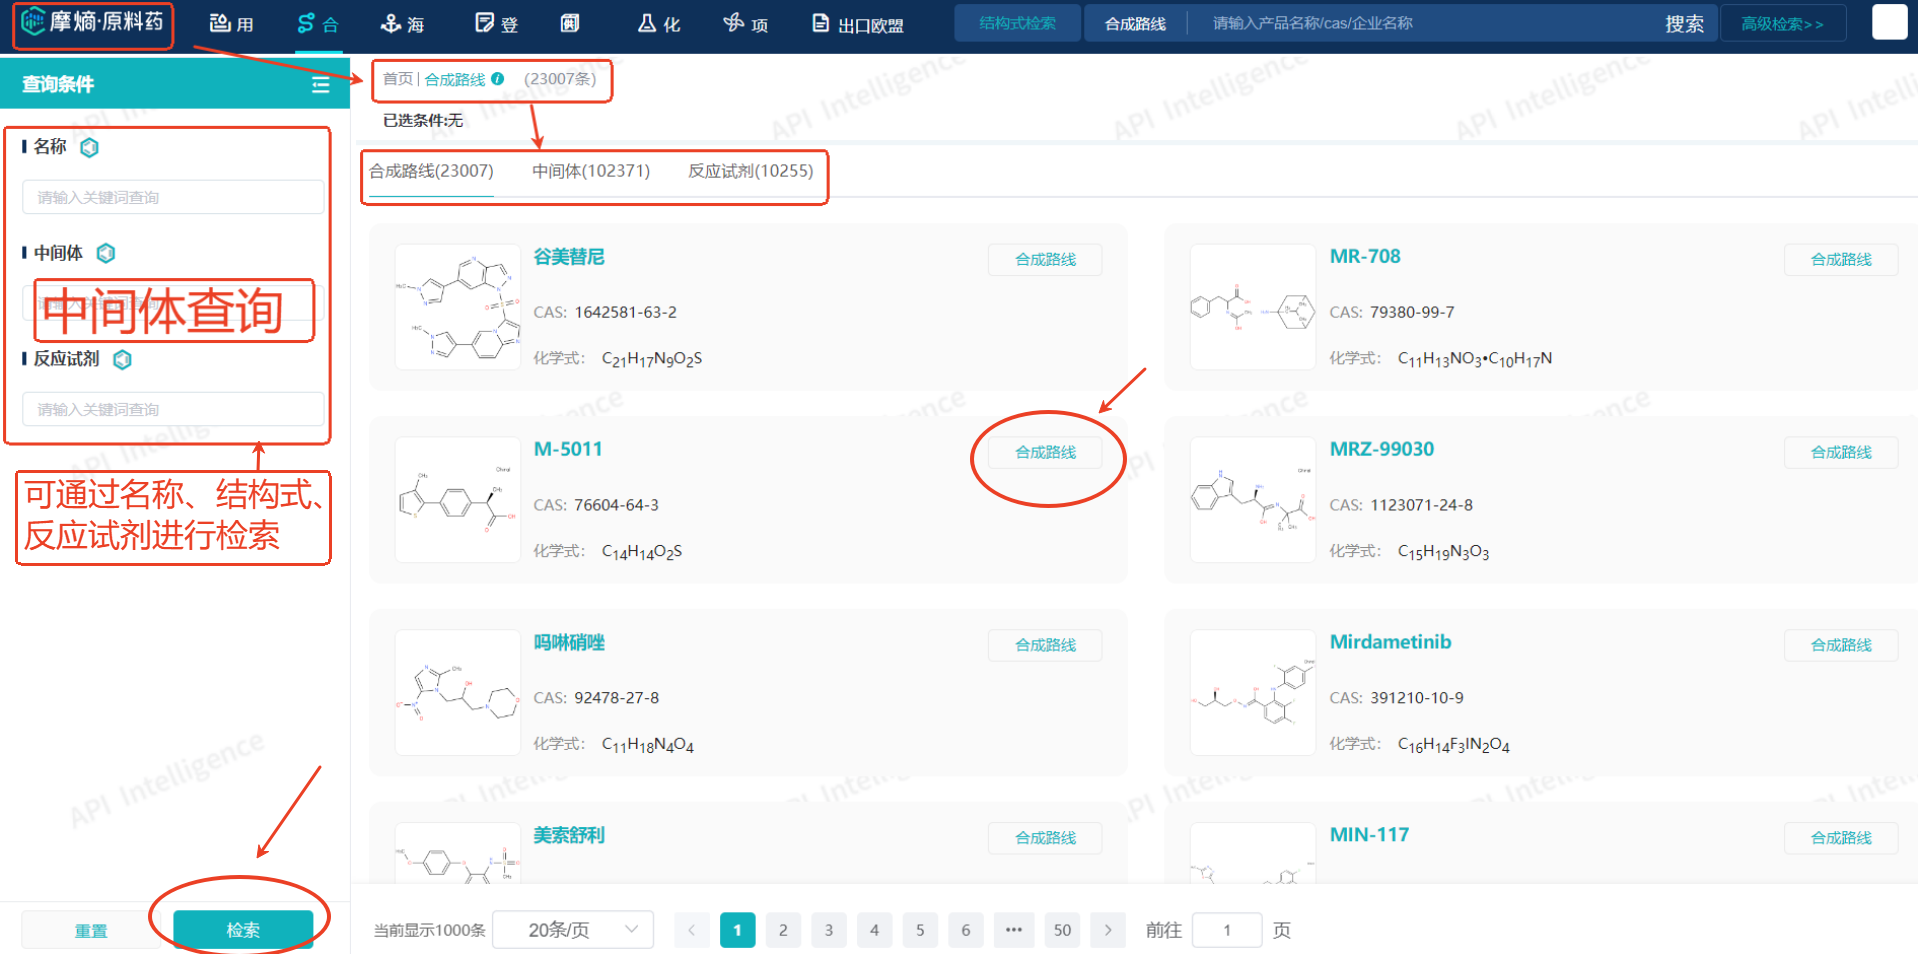Viewport: 1918px width, 954px height.
Task: Open the 20条/页 page size dropdown
Action: pyautogui.click(x=573, y=930)
